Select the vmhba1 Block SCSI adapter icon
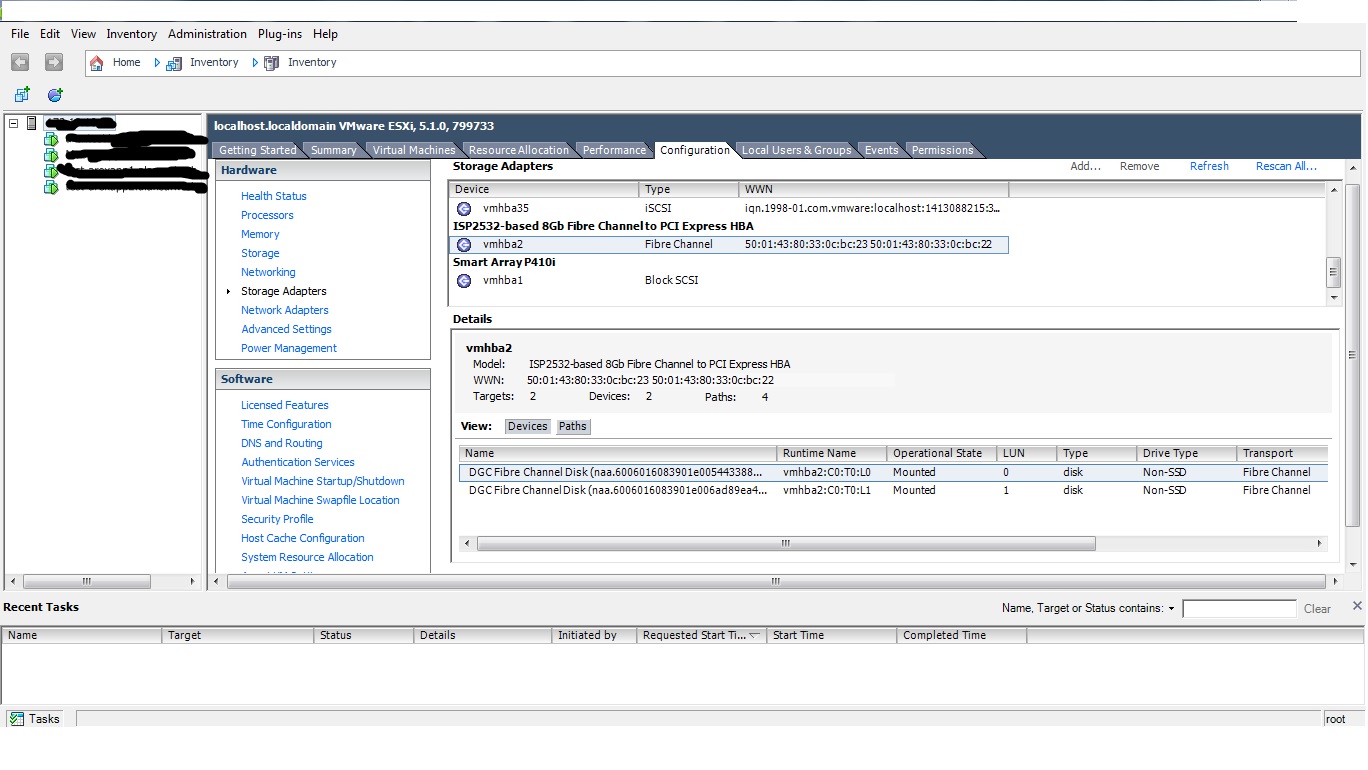Viewport: 1368px width, 770px height. pos(462,280)
